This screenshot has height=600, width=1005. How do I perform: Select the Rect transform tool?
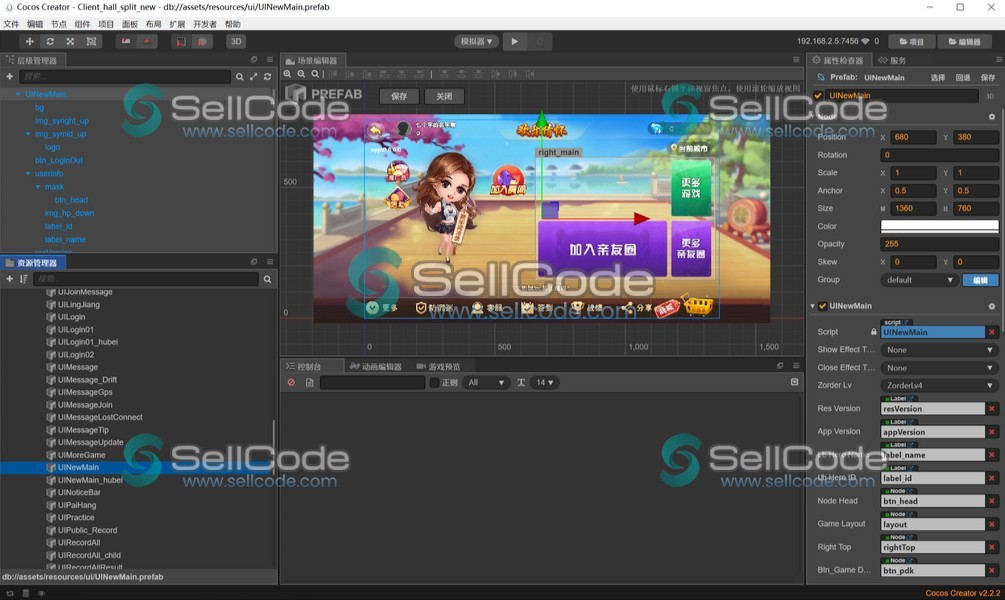click(x=91, y=41)
